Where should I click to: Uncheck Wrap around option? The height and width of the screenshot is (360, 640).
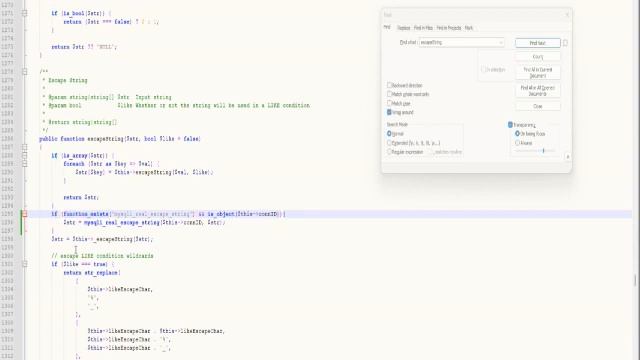click(389, 112)
